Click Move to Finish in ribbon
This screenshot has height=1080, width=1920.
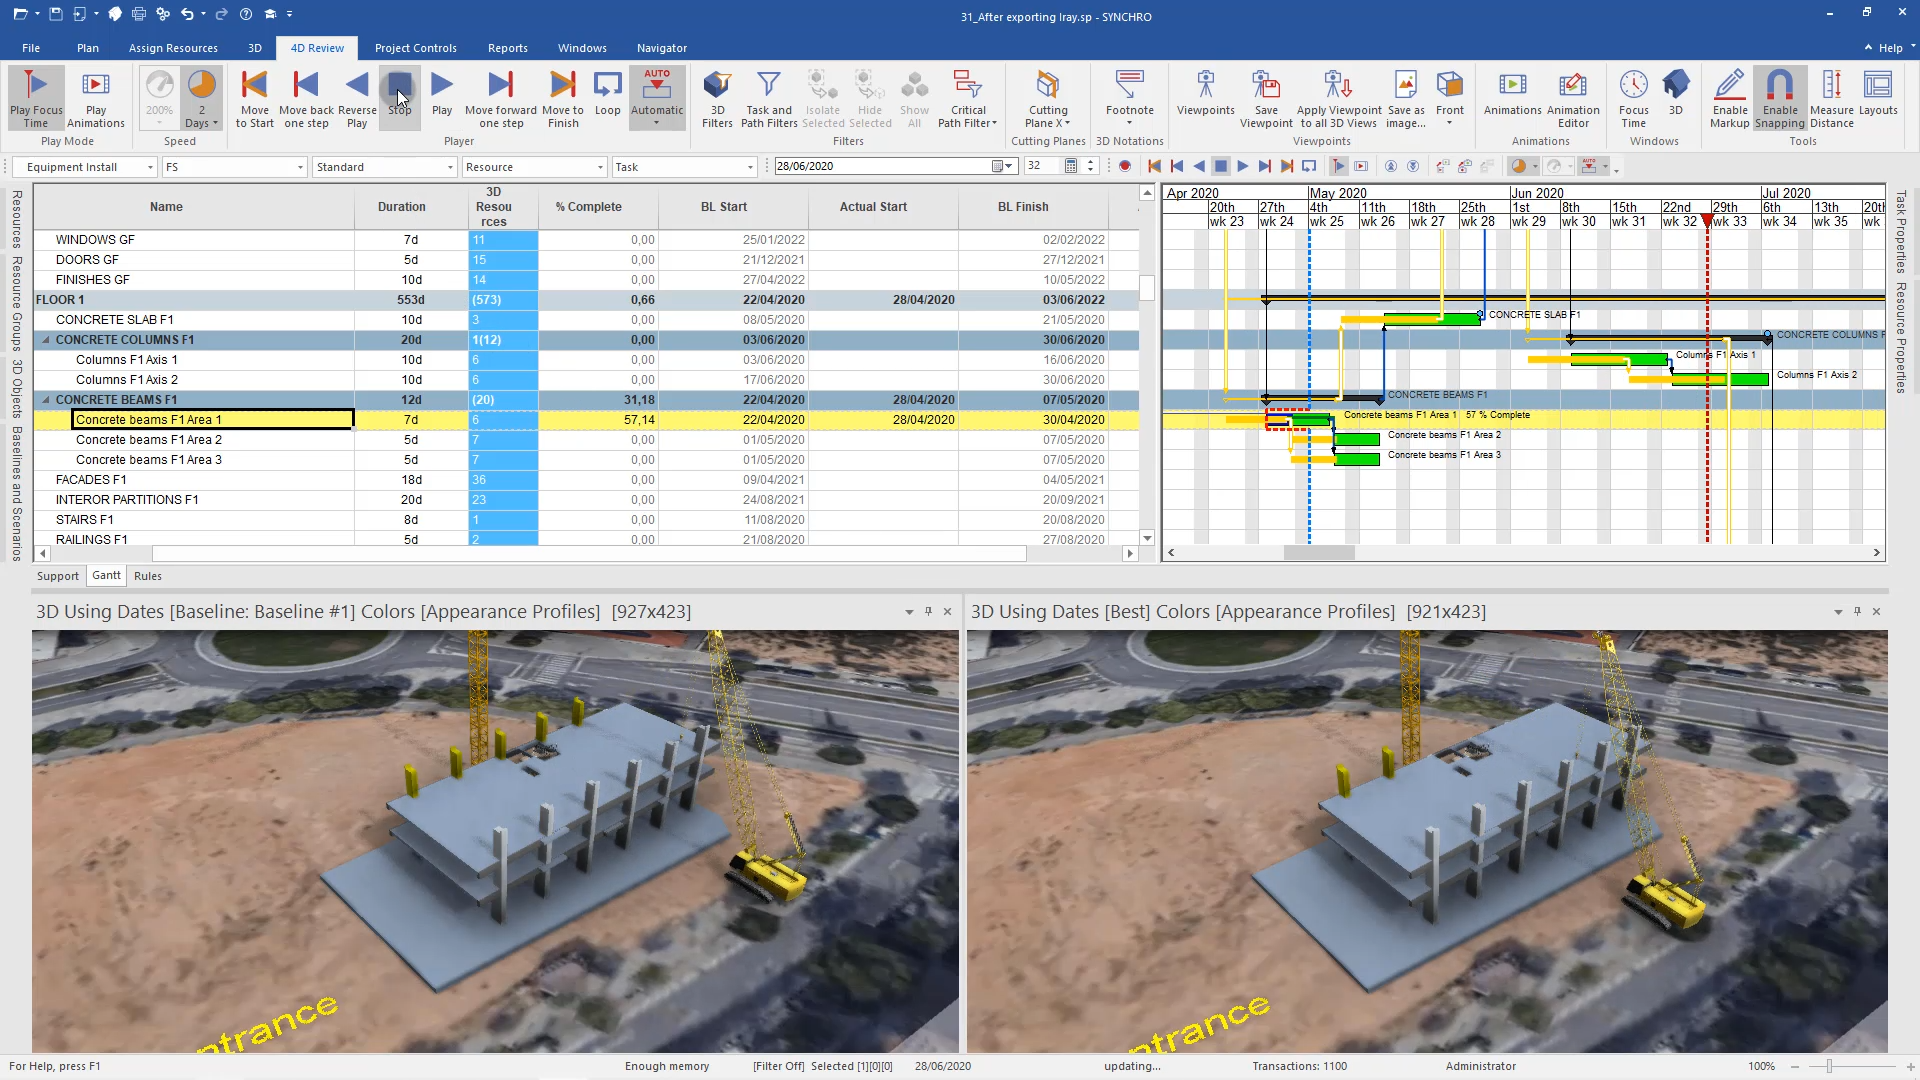point(563,99)
